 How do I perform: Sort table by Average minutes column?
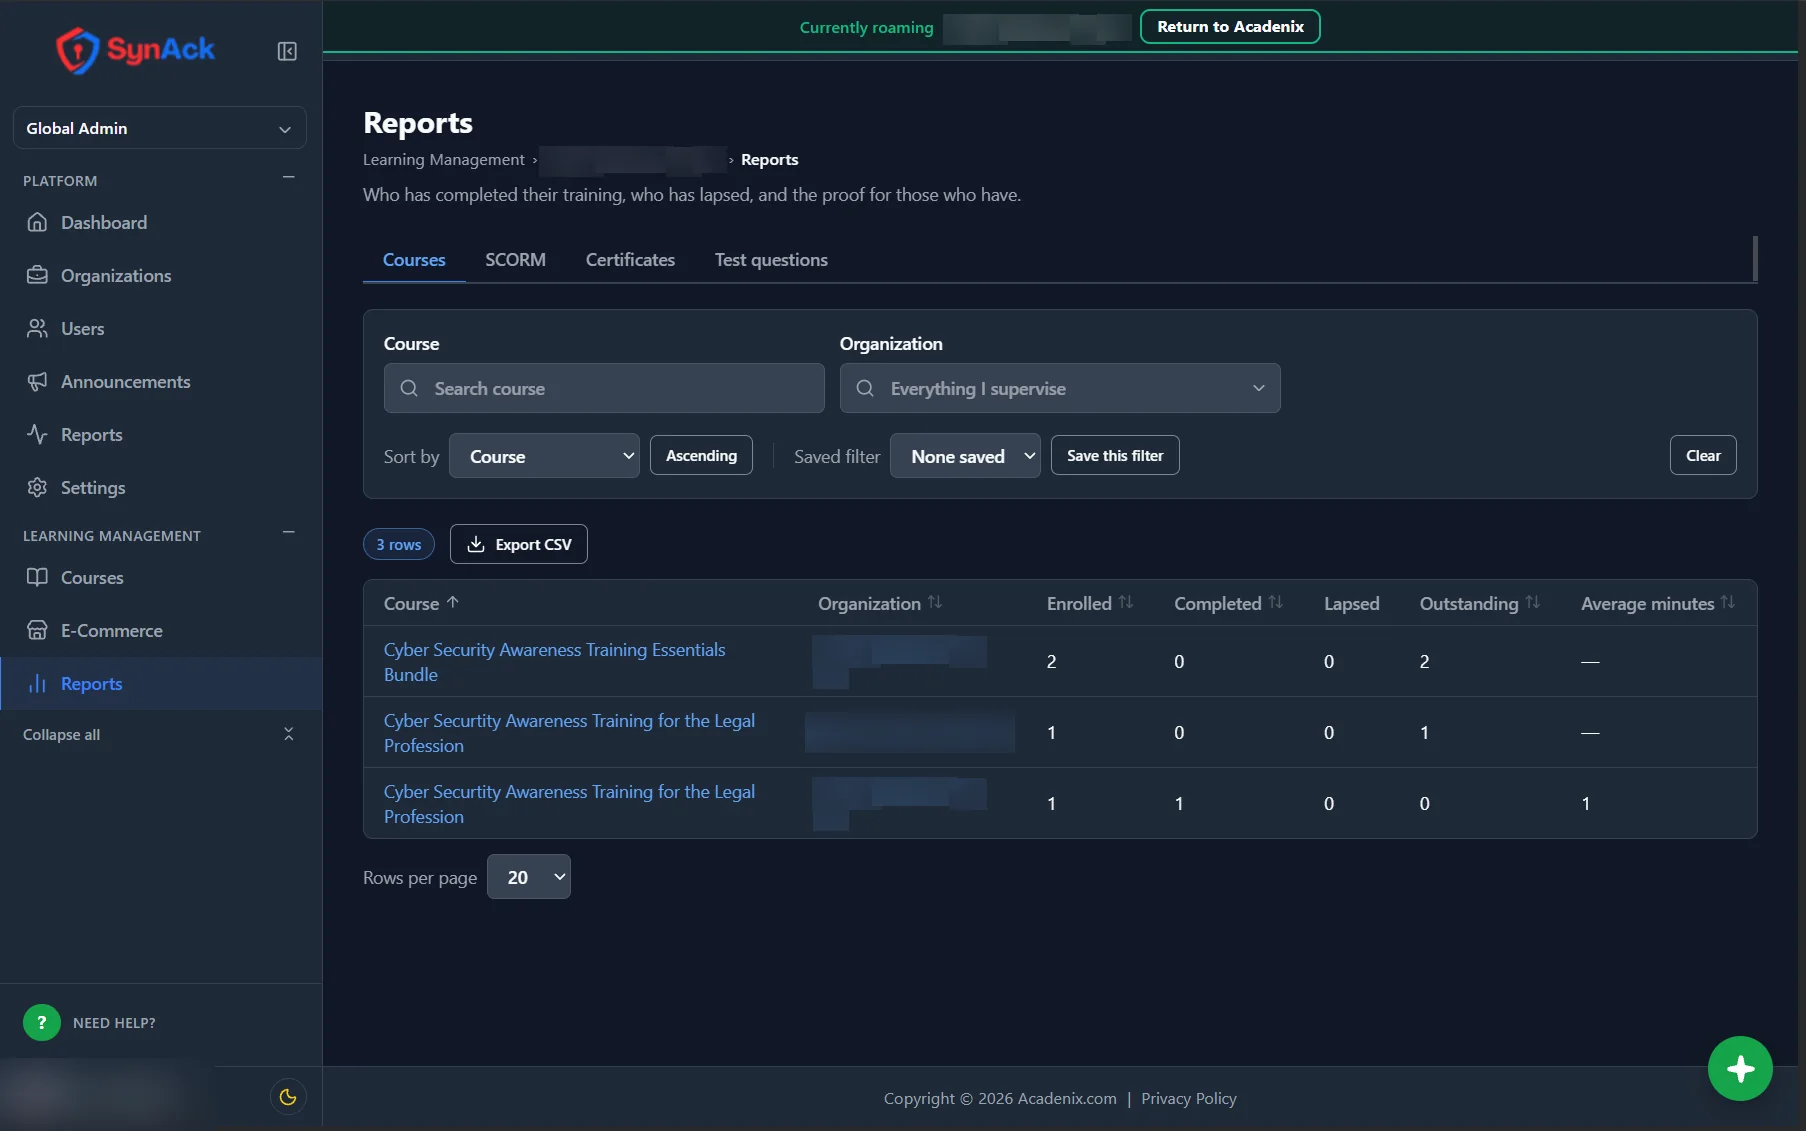1658,603
